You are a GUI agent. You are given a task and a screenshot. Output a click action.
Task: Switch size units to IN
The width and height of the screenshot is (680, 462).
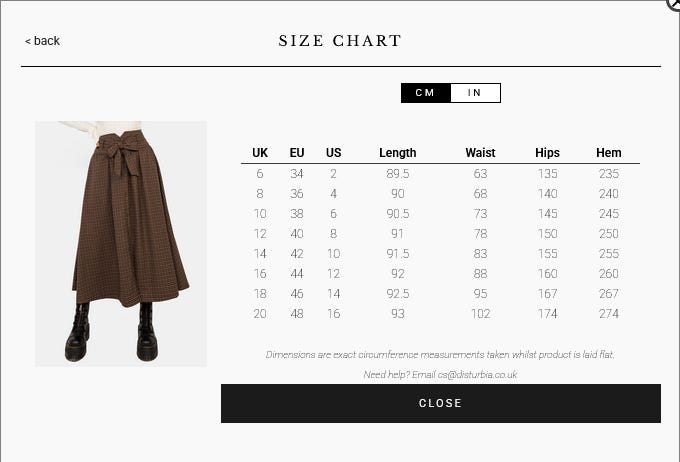click(x=475, y=93)
